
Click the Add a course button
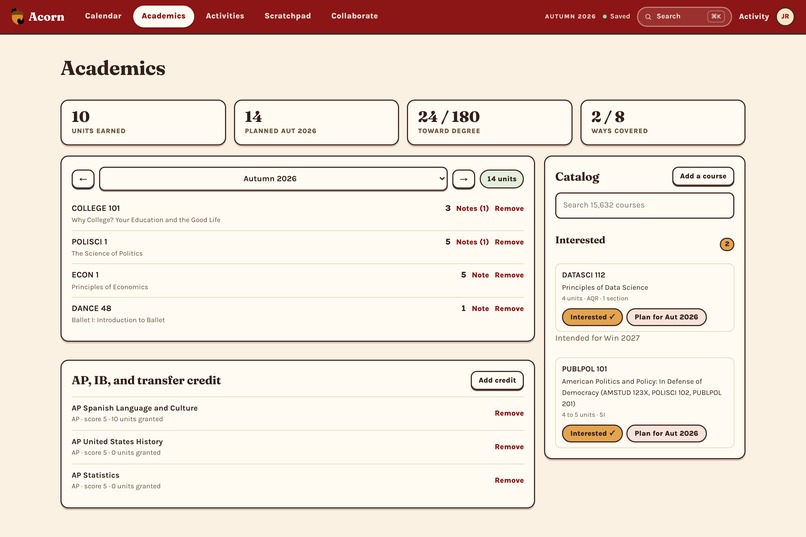(x=703, y=176)
